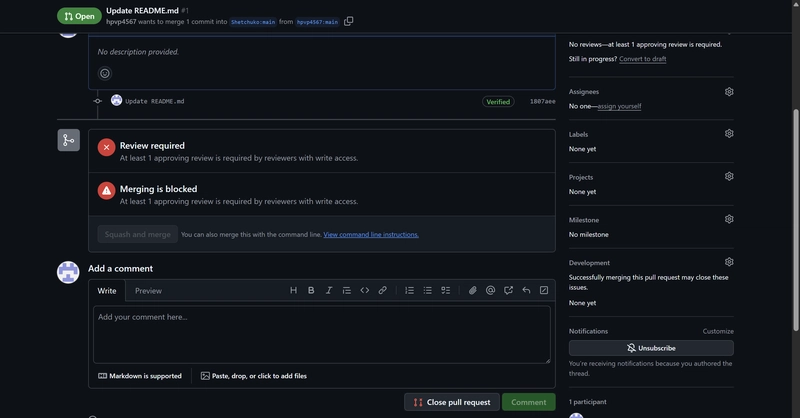Viewport: 800px width, 418px height.
Task: Toggle bold formatting in comment toolbar
Action: 311,290
